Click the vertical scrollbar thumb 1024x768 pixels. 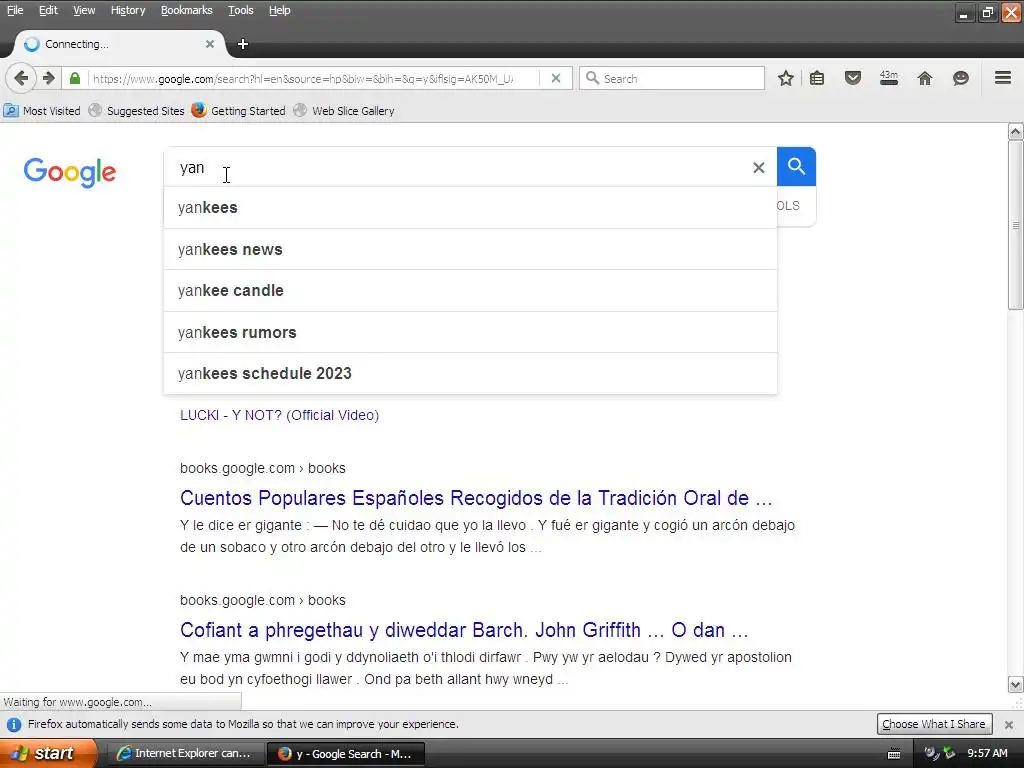(1015, 225)
